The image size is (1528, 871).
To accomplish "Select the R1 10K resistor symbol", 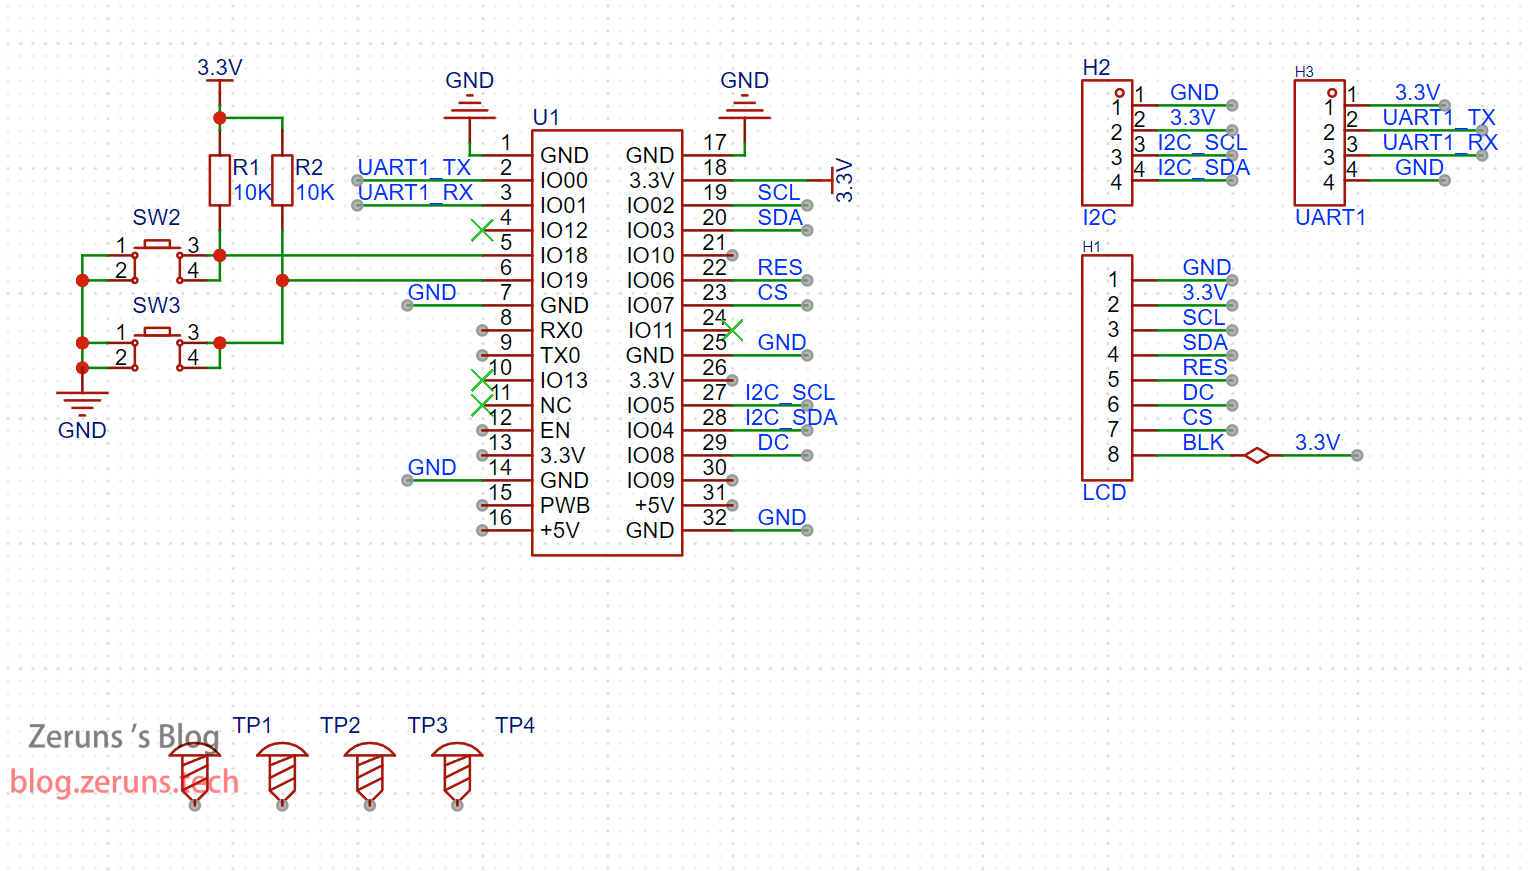I will (x=220, y=180).
